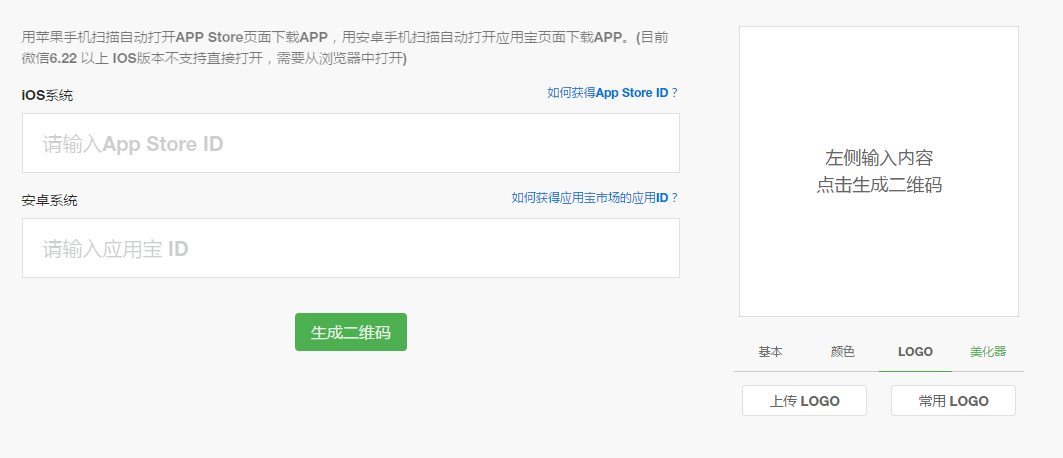This screenshot has height=458, width=1063.
Task: Click the 安卓系统 field label
Action: click(49, 201)
